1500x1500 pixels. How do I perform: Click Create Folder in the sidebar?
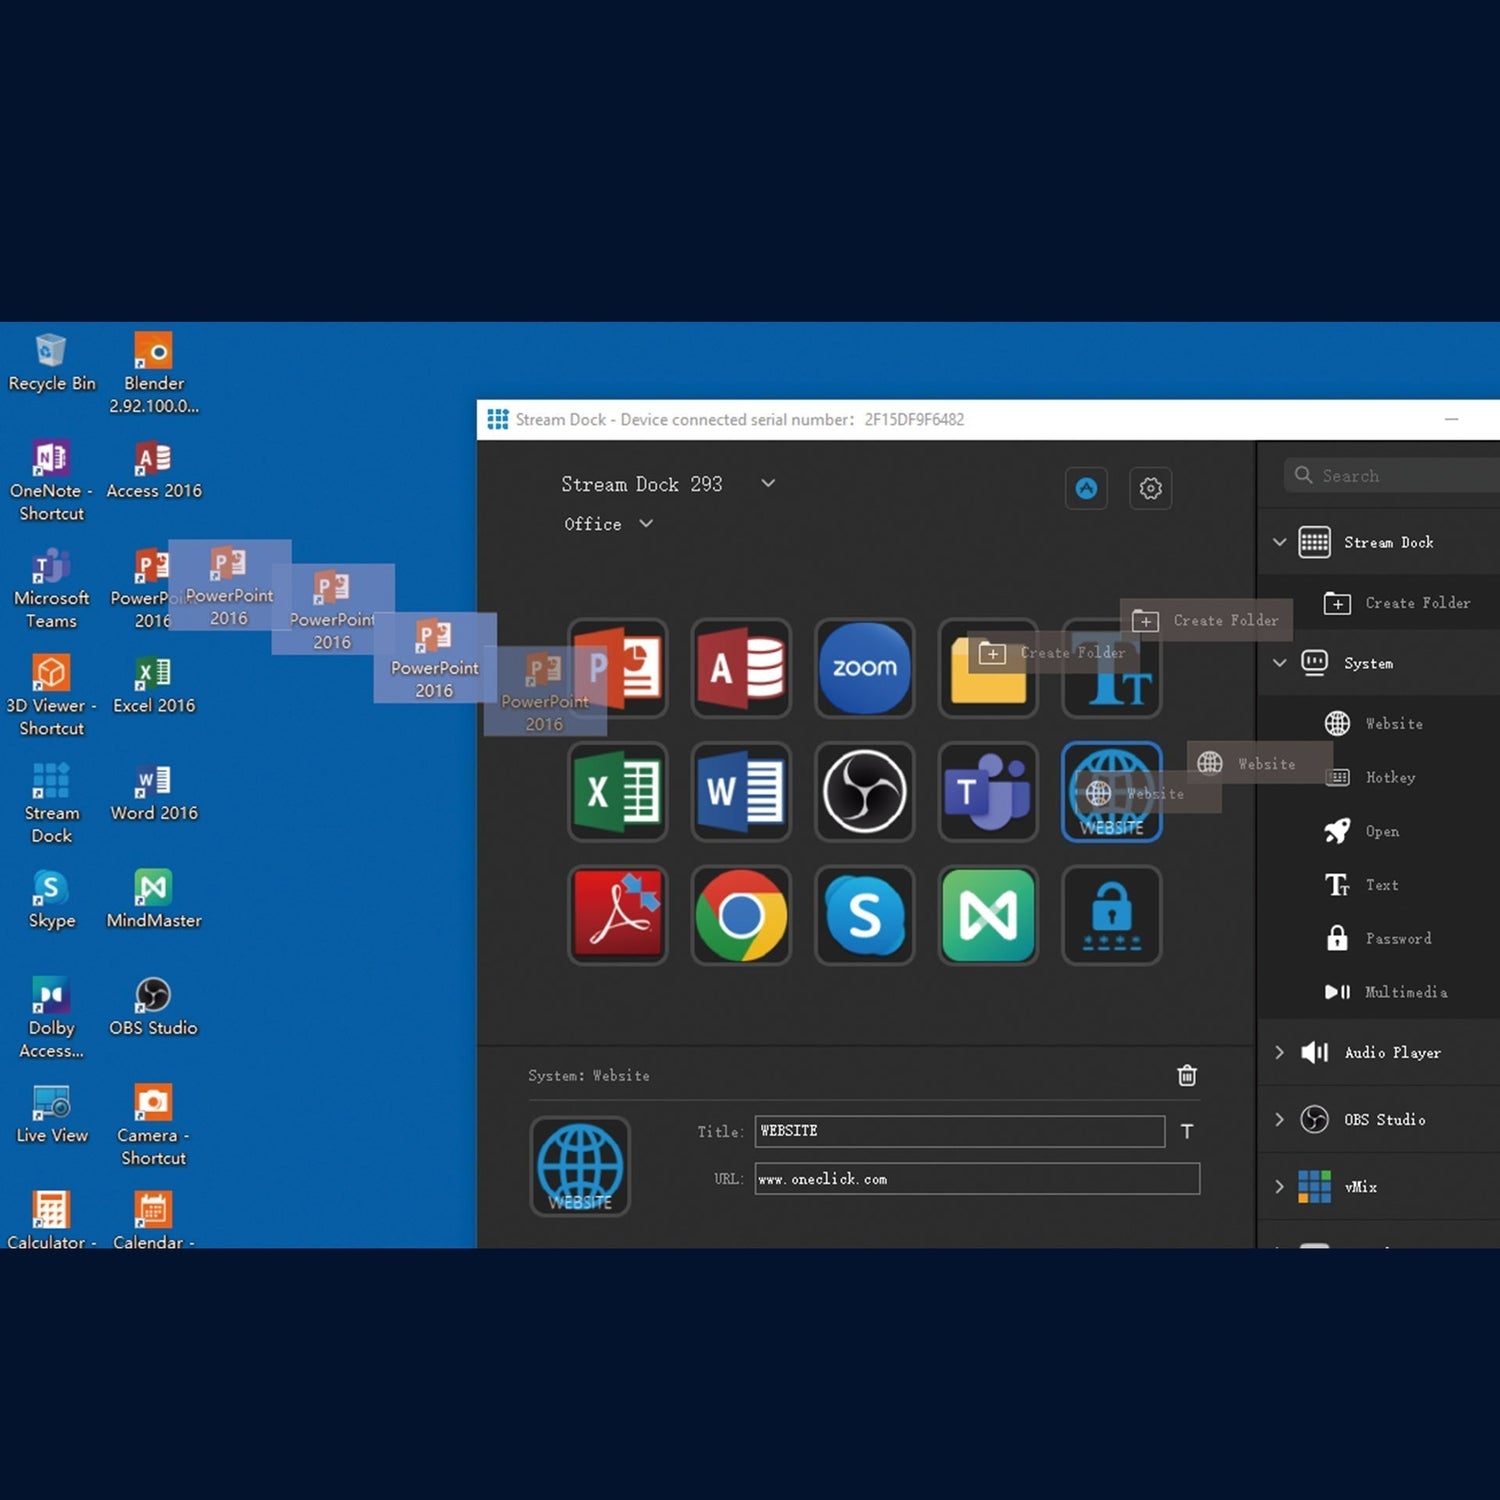1417,602
